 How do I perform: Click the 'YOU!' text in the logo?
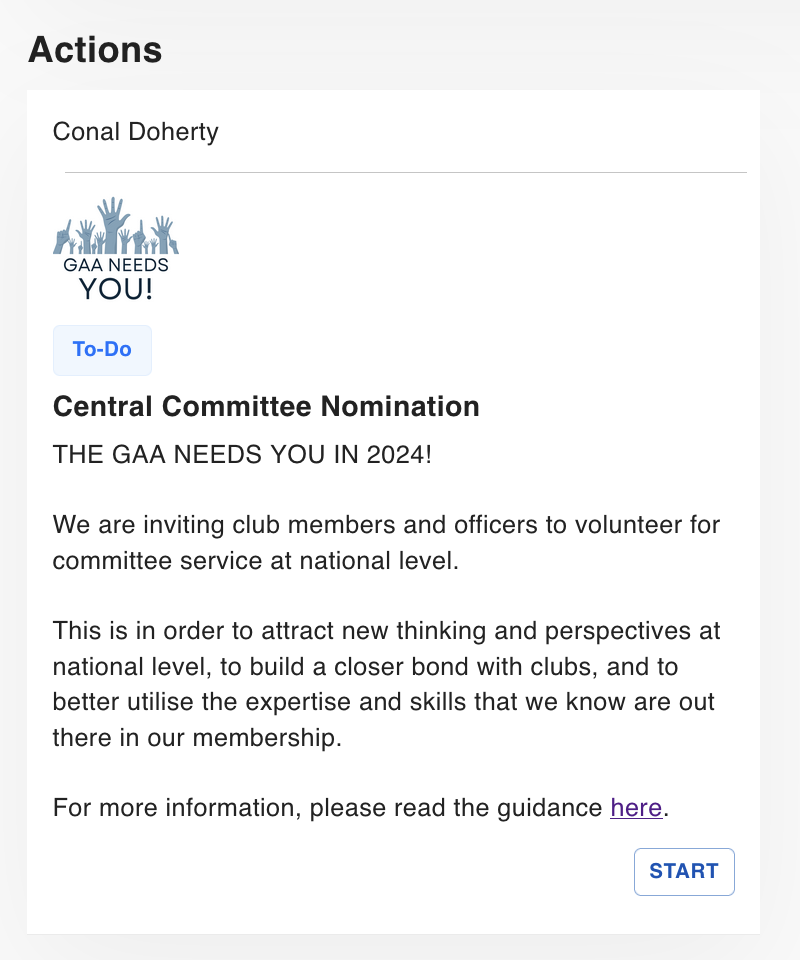(x=116, y=289)
